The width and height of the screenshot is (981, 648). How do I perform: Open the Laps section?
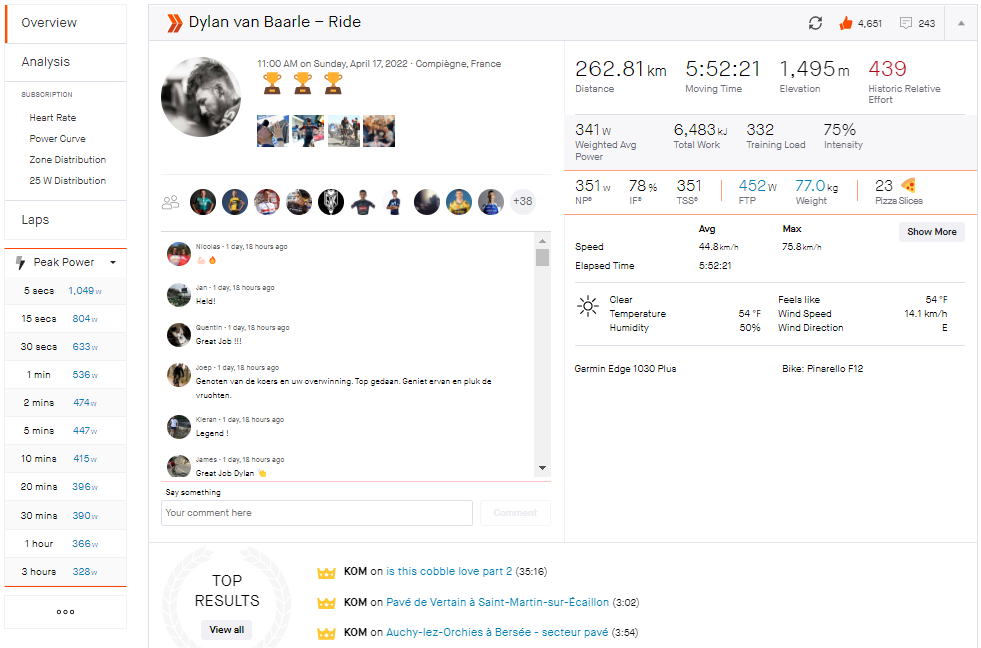point(35,220)
